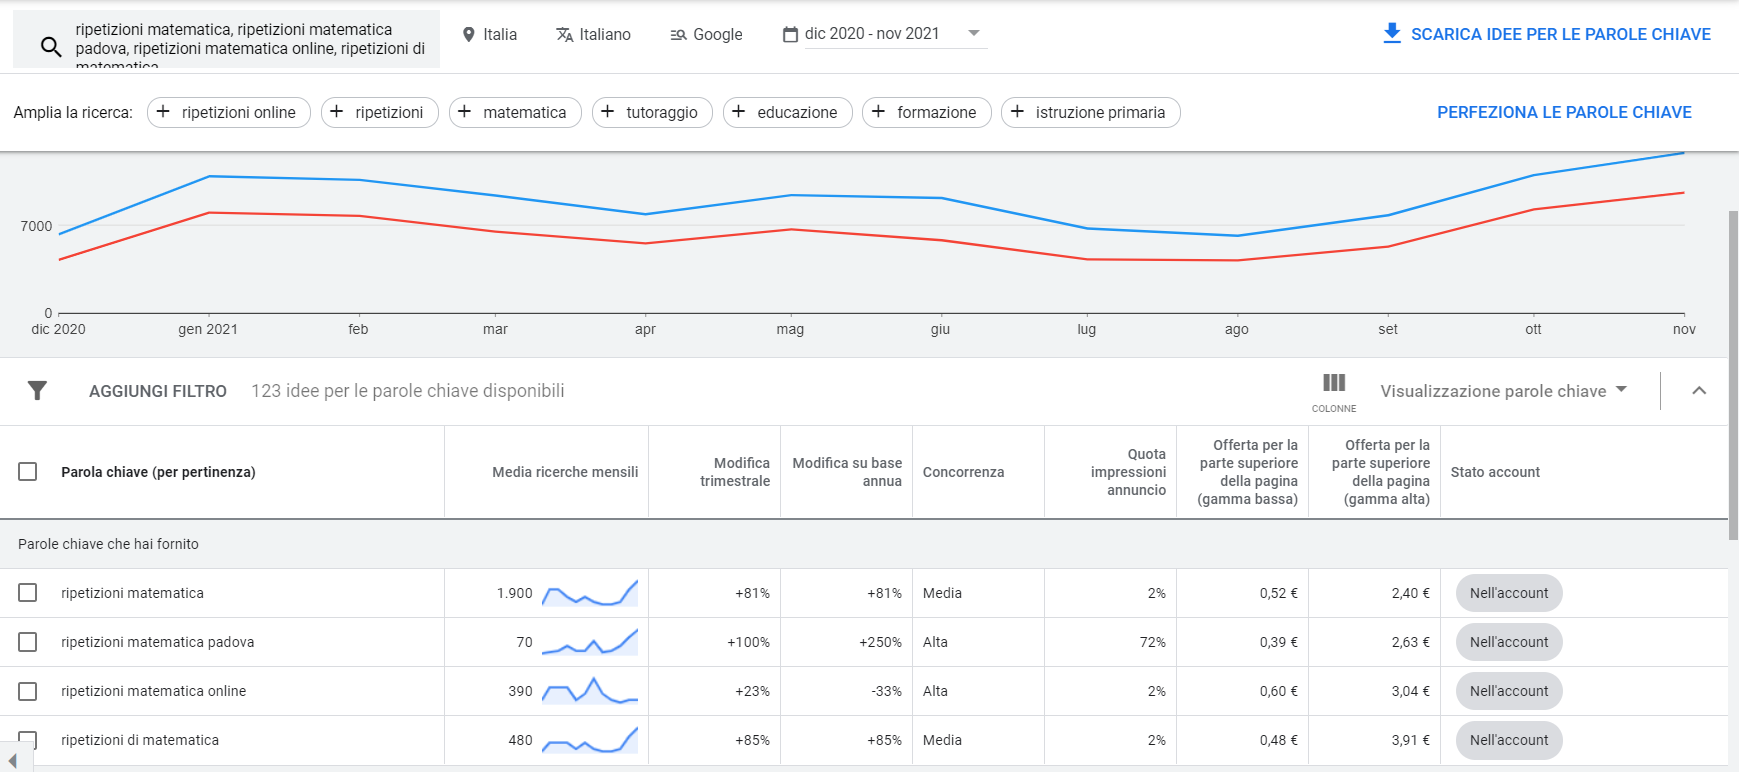Viewport: 1739px width, 772px height.
Task: Click Nell'account for ripetizioni matematica
Action: [1509, 593]
